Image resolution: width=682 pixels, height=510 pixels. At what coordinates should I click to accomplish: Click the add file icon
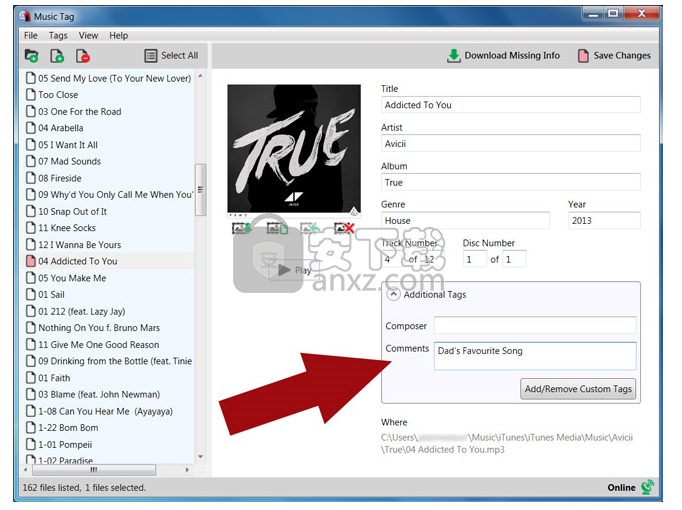pyautogui.click(x=57, y=56)
